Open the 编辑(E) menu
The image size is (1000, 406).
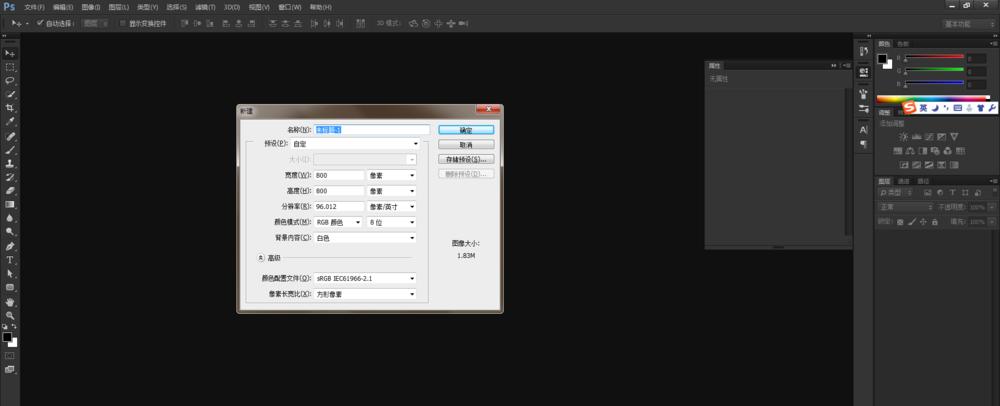click(63, 7)
